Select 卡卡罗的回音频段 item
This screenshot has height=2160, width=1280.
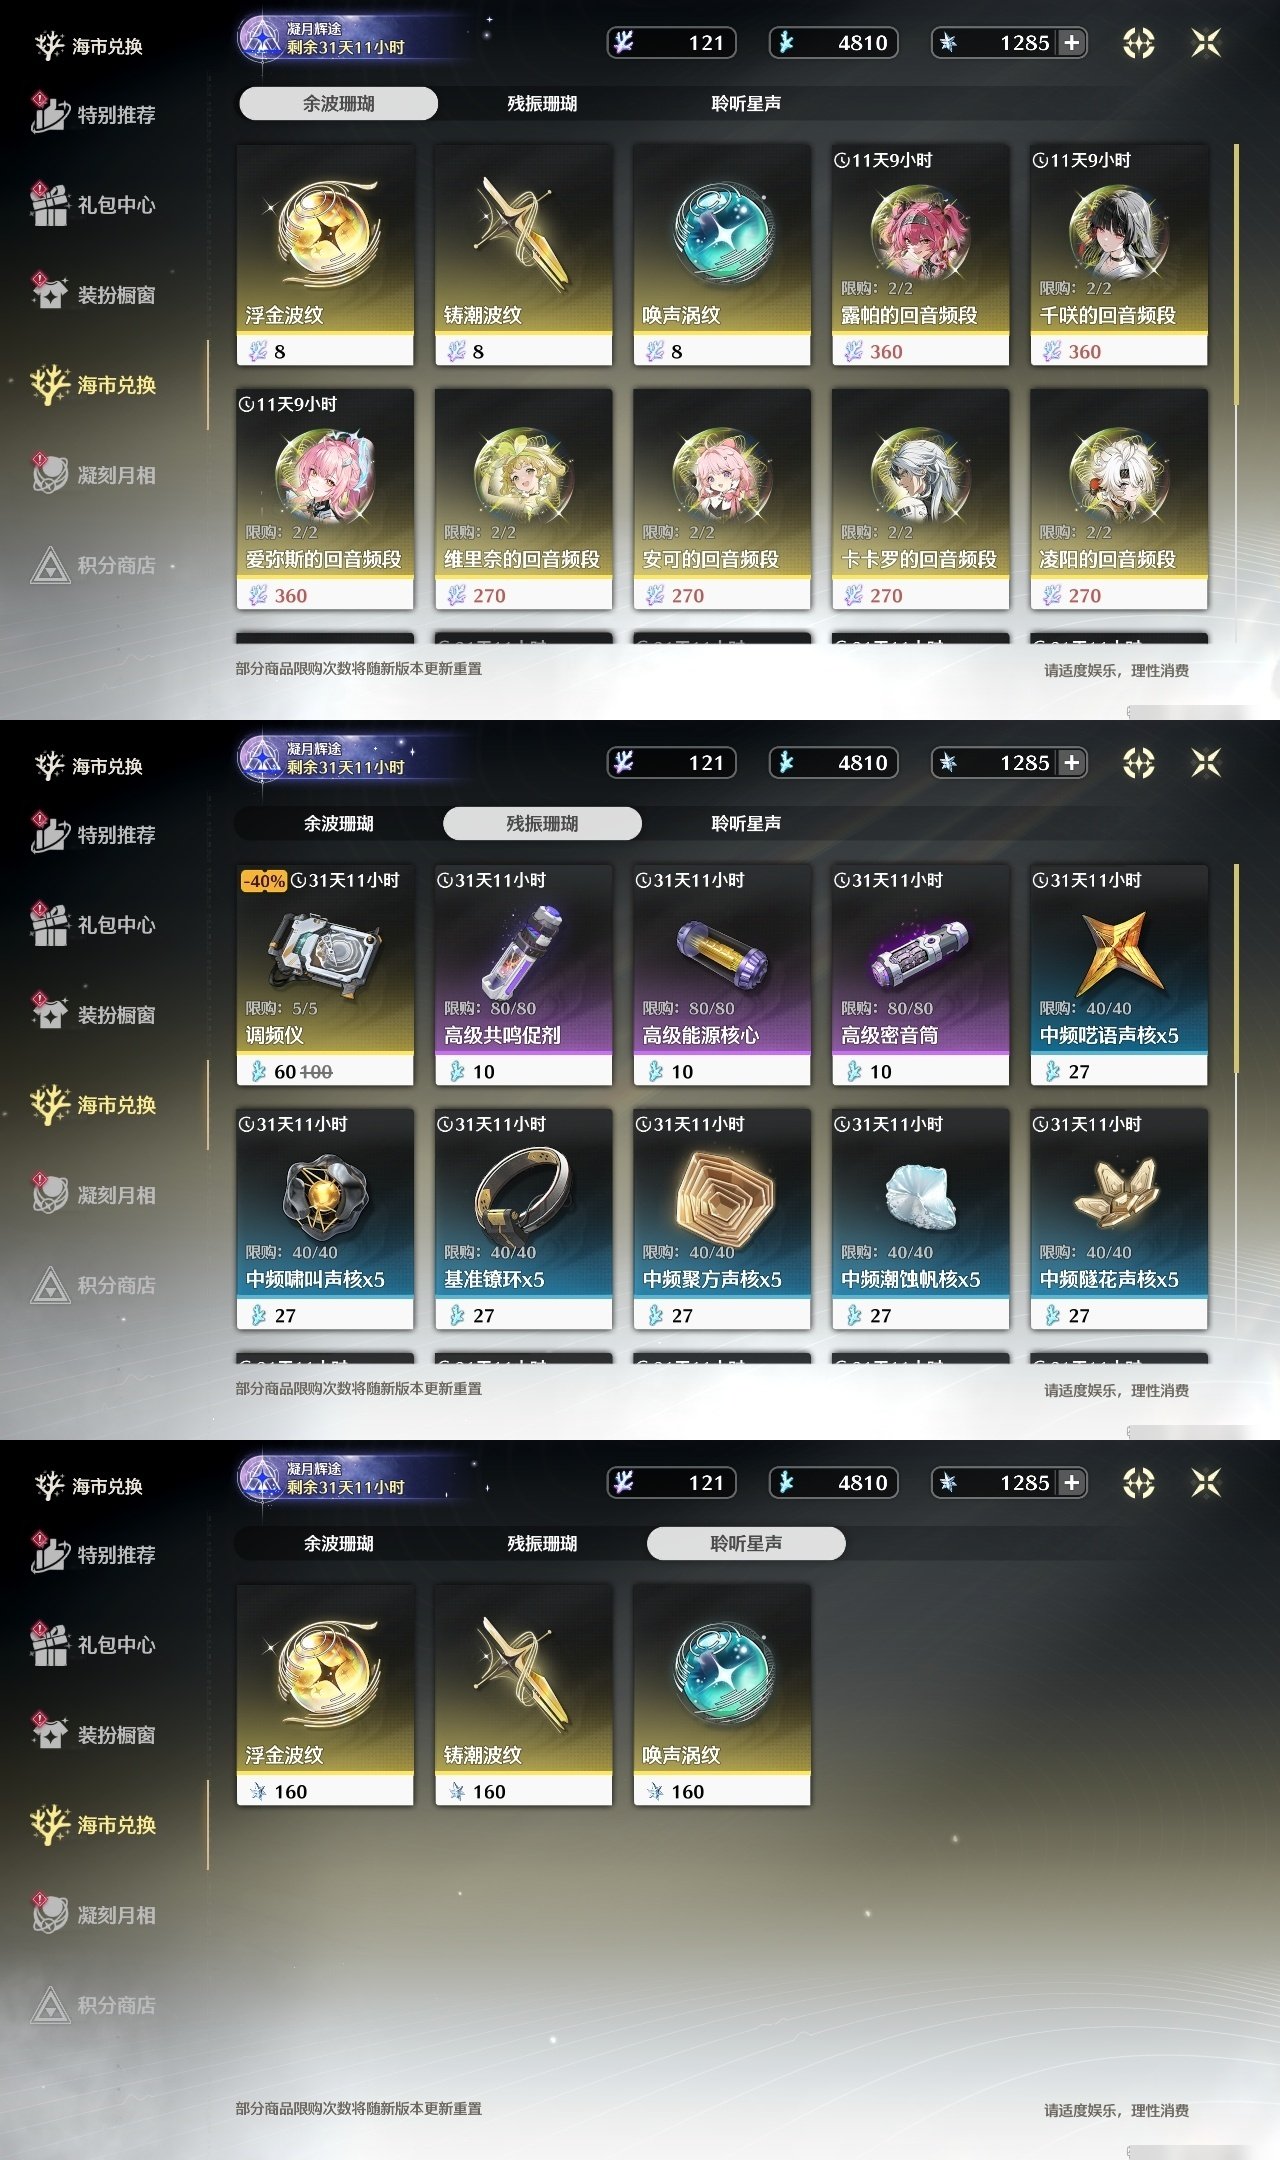pyautogui.click(x=920, y=499)
